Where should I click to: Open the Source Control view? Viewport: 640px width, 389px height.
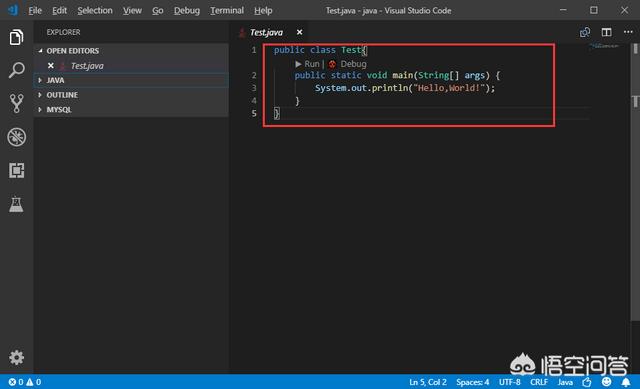point(16,103)
